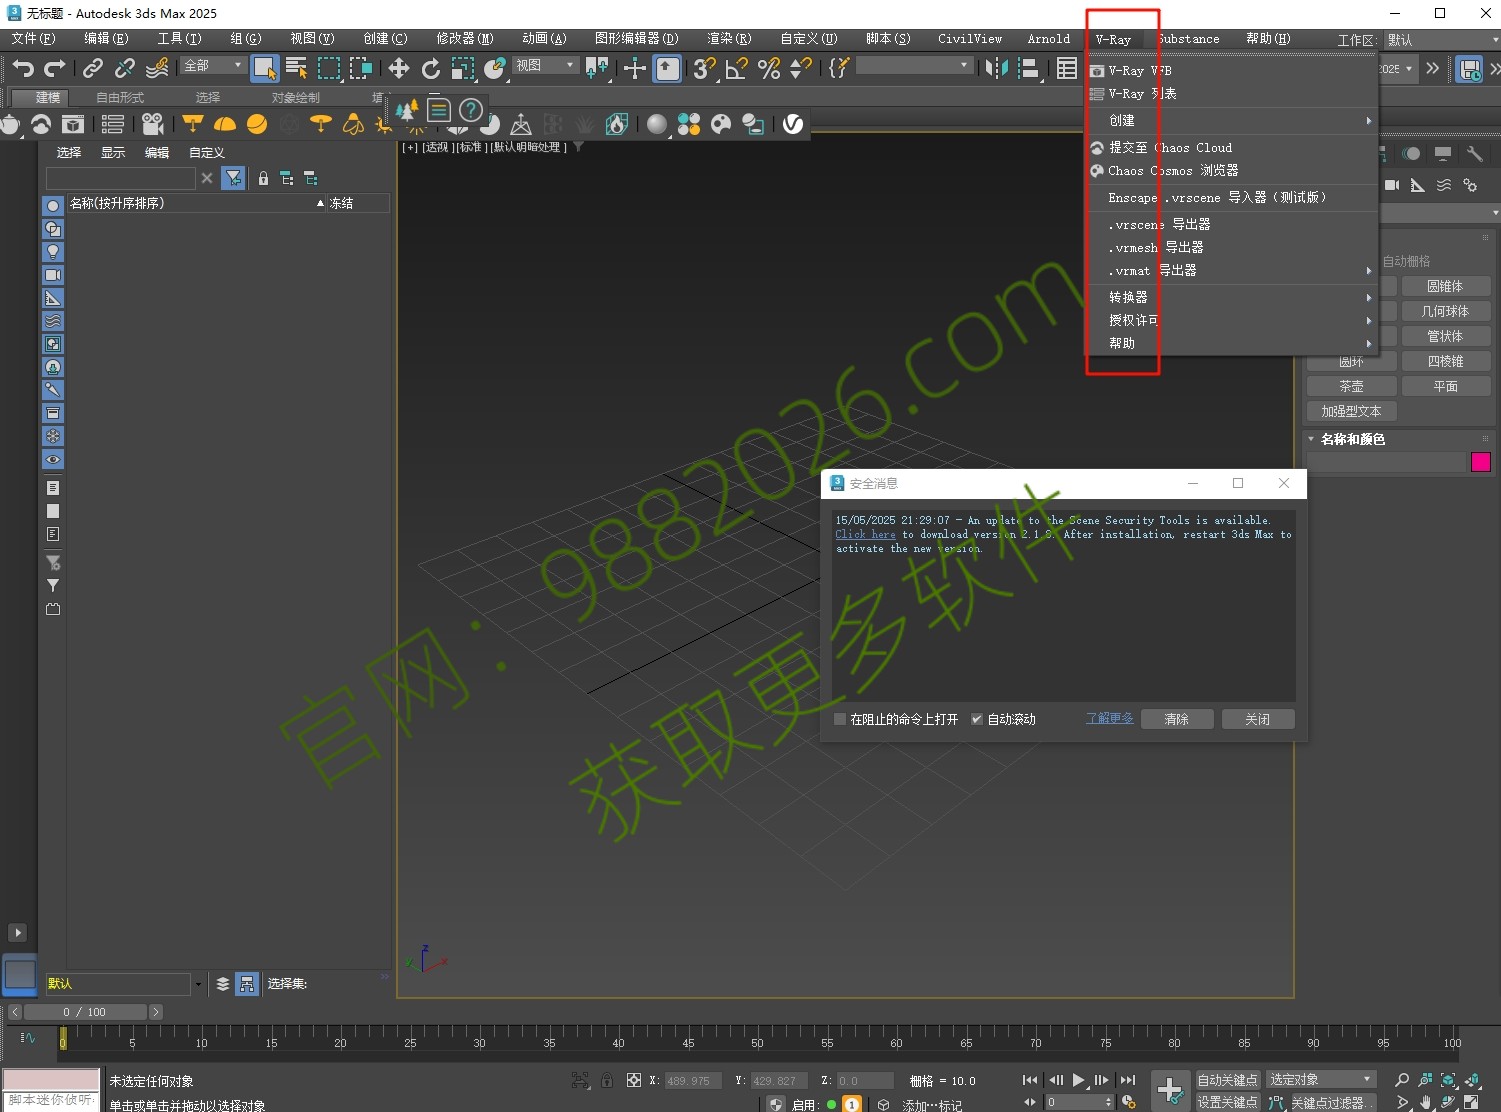Open Chaos Cosmos trees icon

407,110
